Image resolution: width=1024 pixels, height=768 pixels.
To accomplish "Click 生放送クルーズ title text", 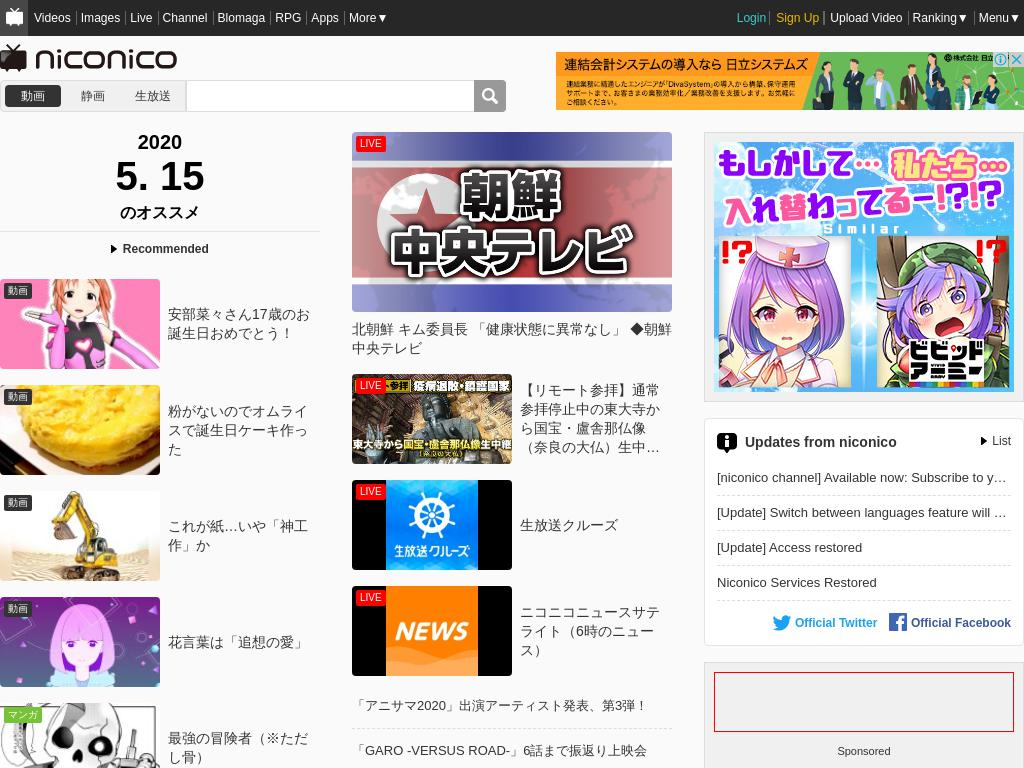I will [x=569, y=526].
